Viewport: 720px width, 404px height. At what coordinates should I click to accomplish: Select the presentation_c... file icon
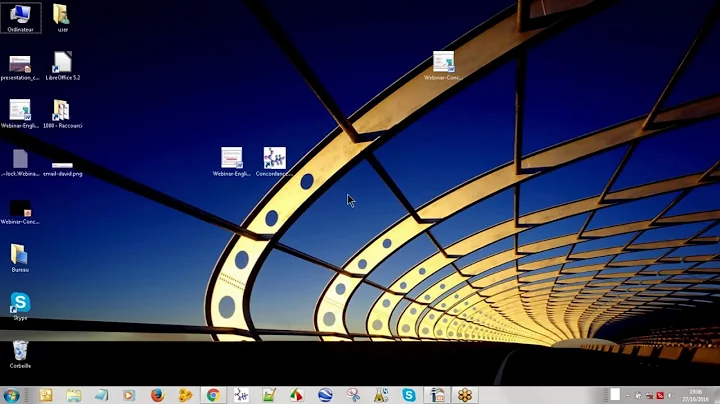click(x=20, y=67)
